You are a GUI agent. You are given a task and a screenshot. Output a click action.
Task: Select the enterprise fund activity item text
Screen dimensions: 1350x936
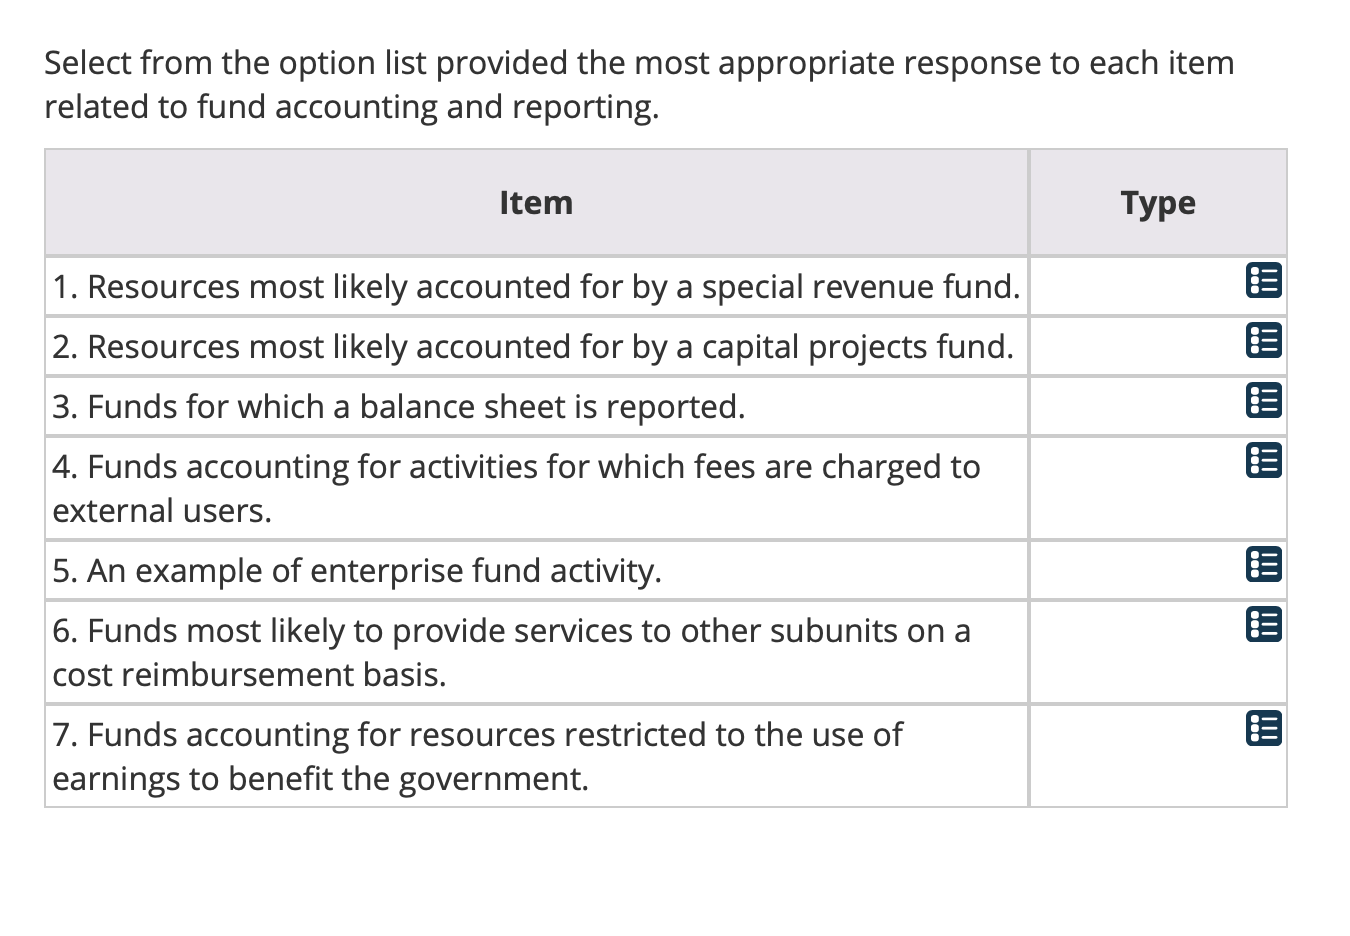(x=357, y=571)
